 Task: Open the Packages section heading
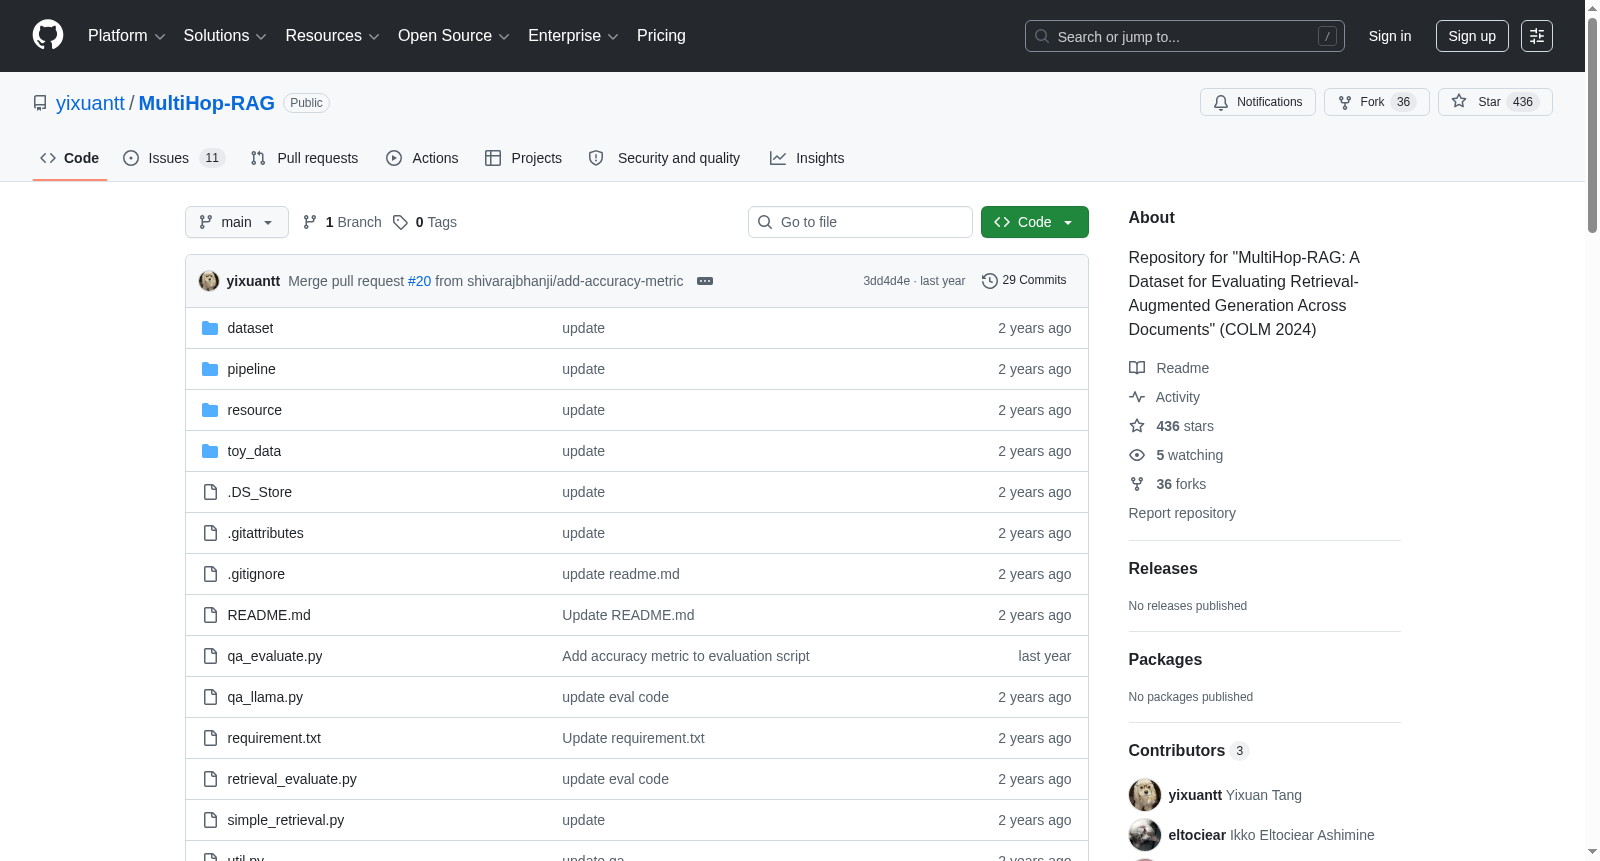pyautogui.click(x=1165, y=659)
